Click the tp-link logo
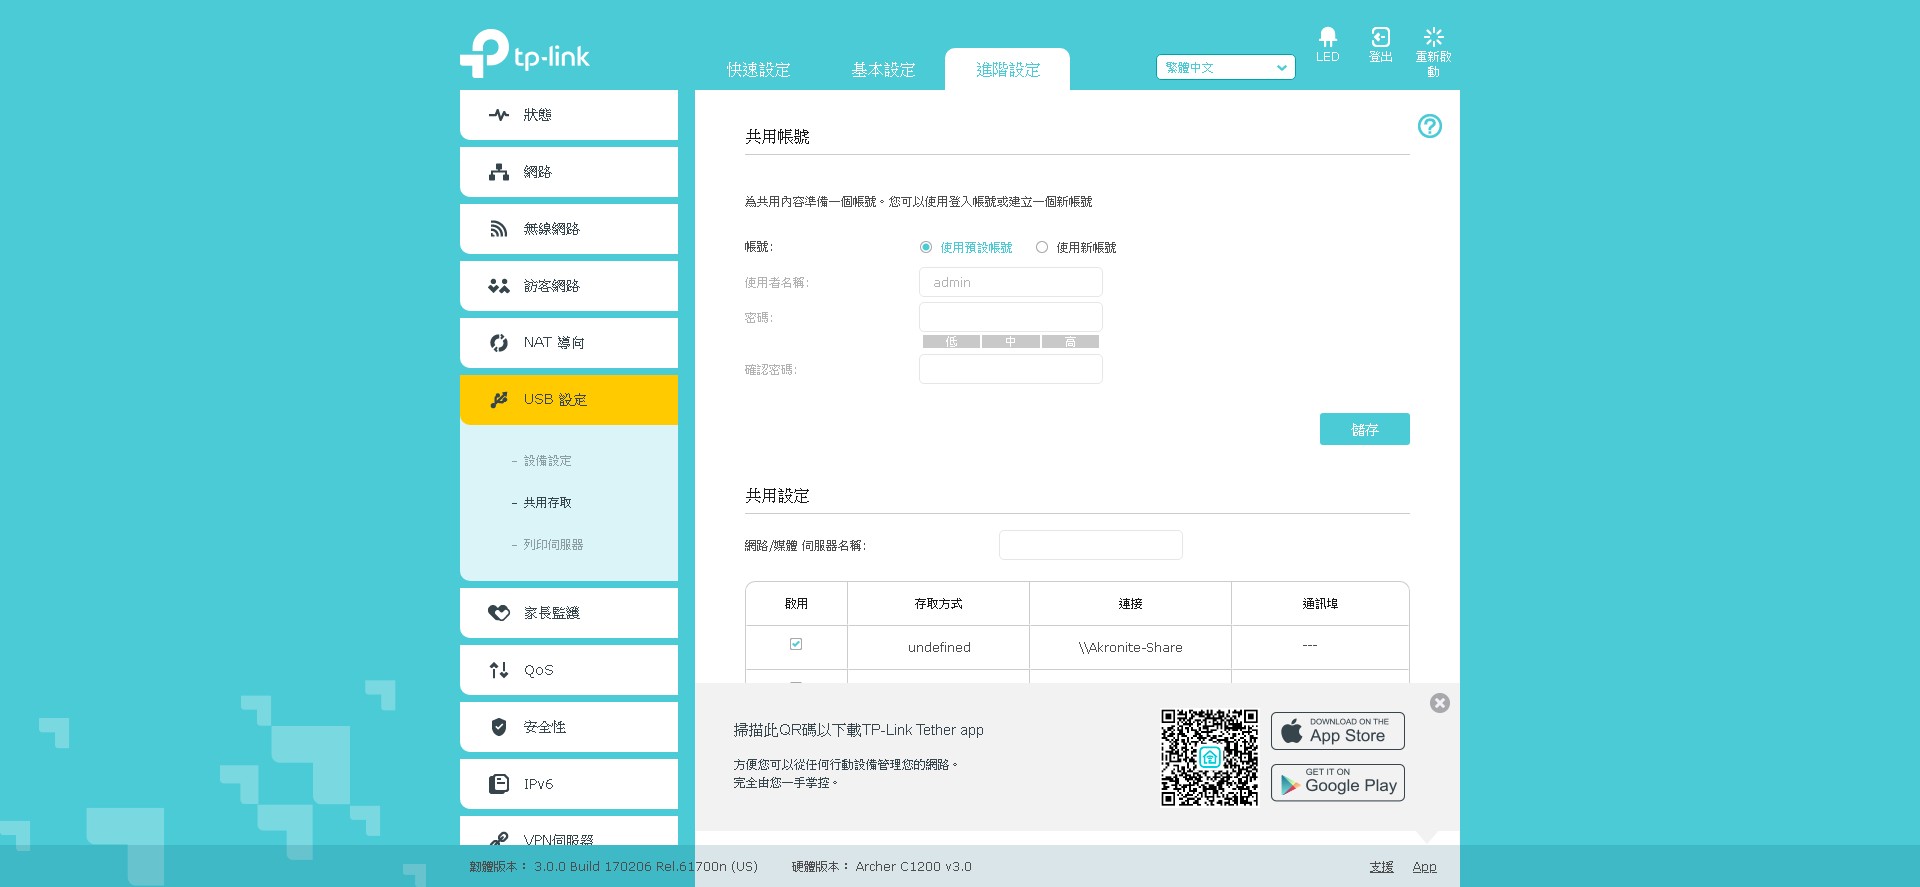Screen dimensions: 1920x887 point(525,54)
